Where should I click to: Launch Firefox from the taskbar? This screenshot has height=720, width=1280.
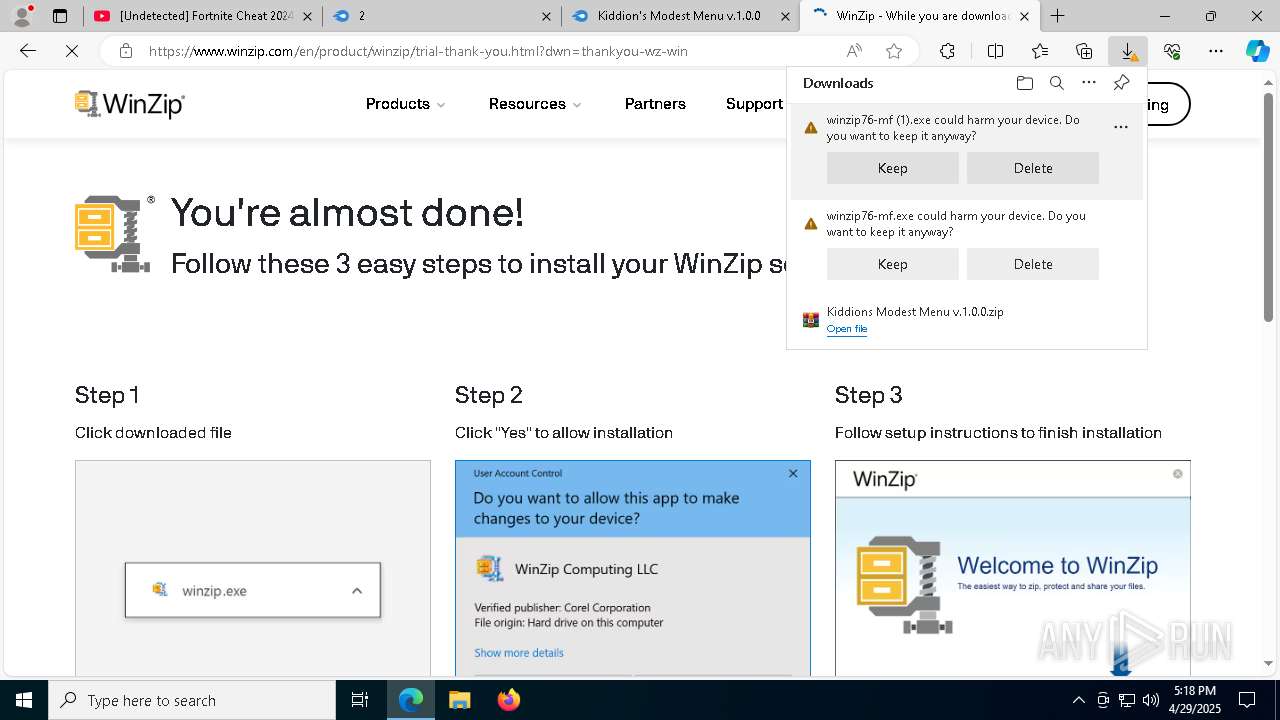click(509, 700)
